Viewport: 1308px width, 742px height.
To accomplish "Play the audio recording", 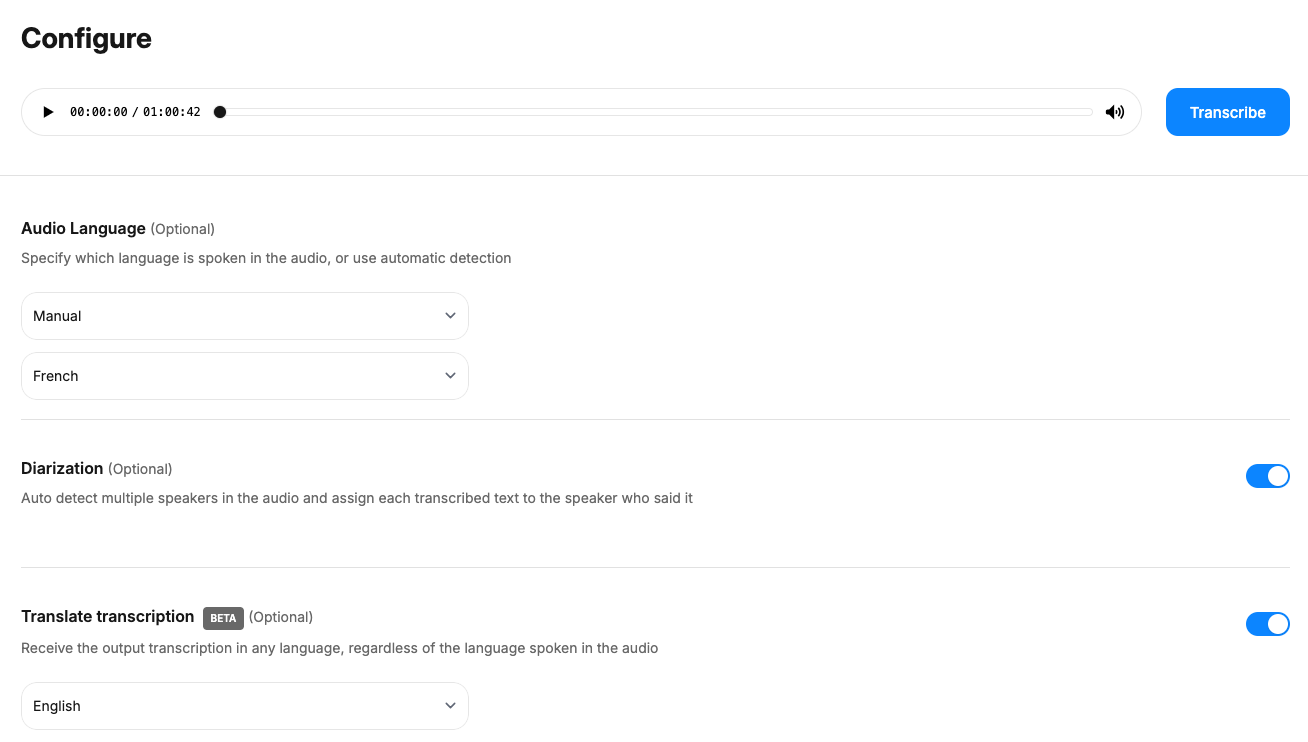I will point(48,112).
